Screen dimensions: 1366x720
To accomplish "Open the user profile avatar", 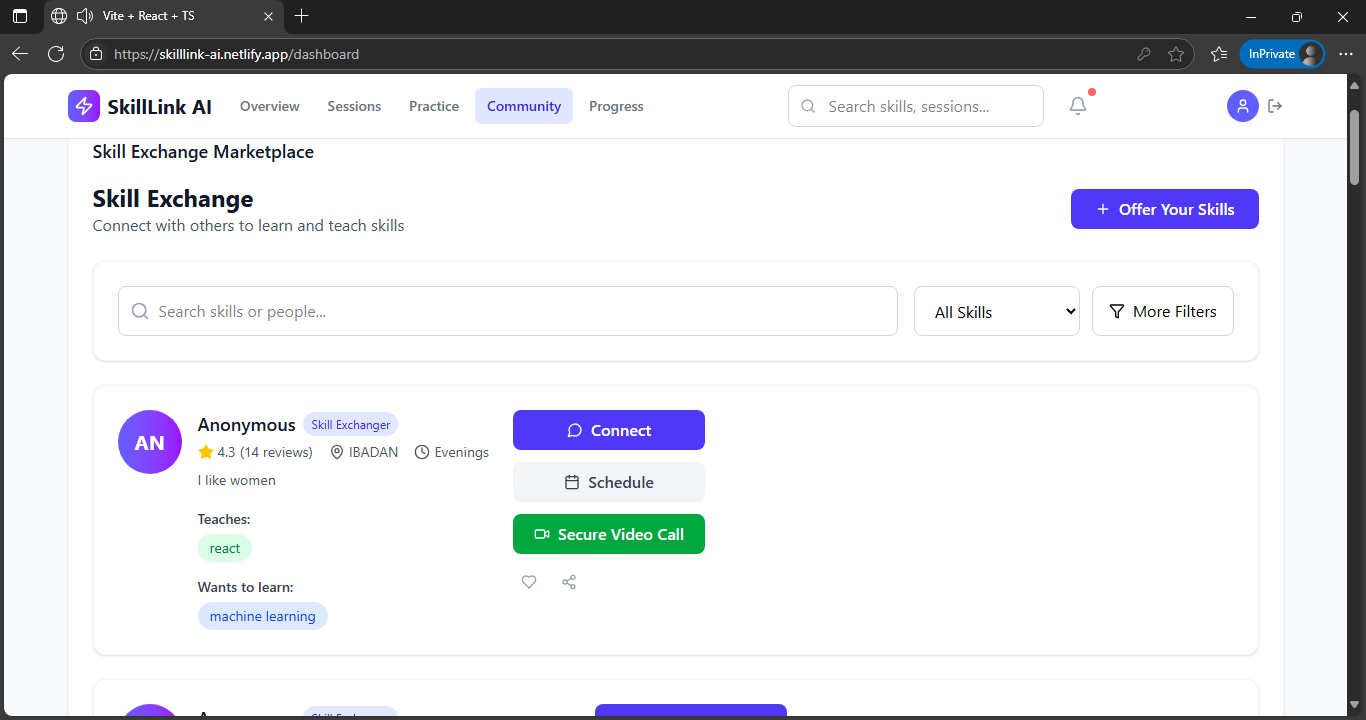I will pyautogui.click(x=1243, y=106).
